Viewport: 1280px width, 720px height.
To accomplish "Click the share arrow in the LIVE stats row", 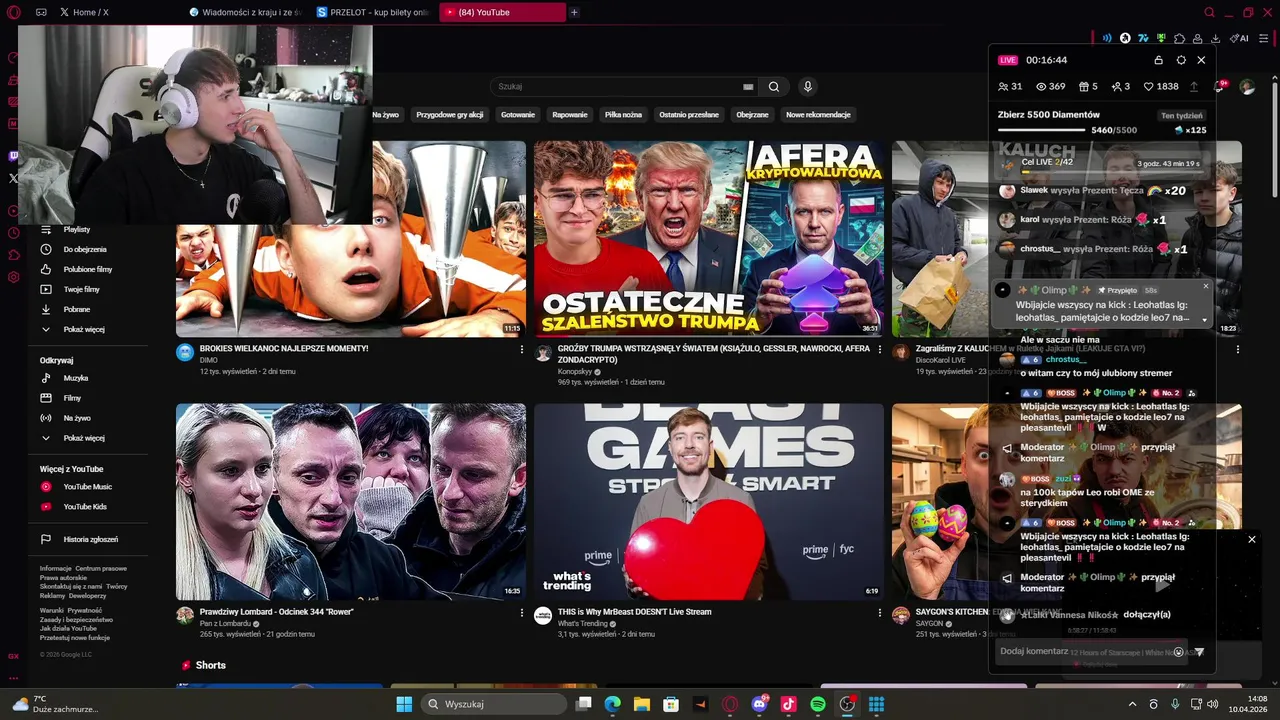I will (1193, 87).
